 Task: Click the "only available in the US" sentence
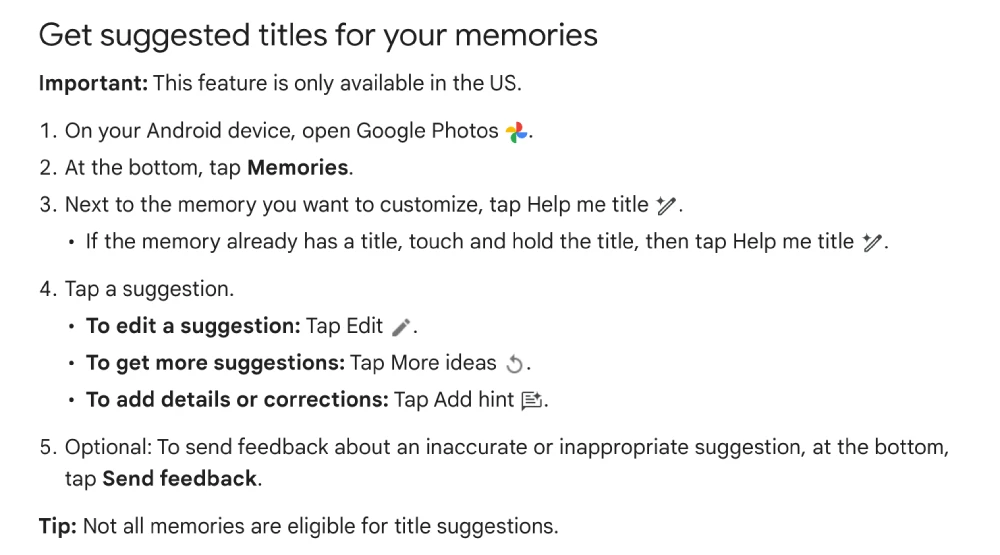pos(337,84)
